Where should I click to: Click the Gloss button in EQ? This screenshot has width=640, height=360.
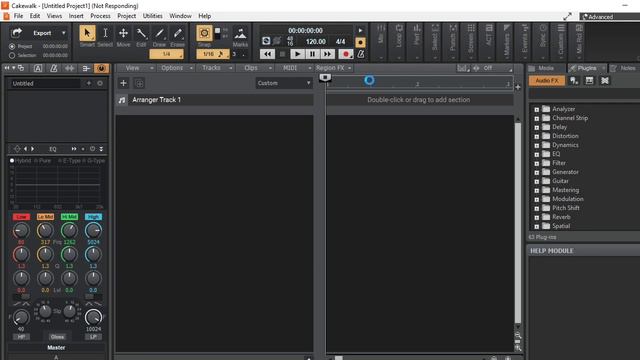tap(57, 337)
